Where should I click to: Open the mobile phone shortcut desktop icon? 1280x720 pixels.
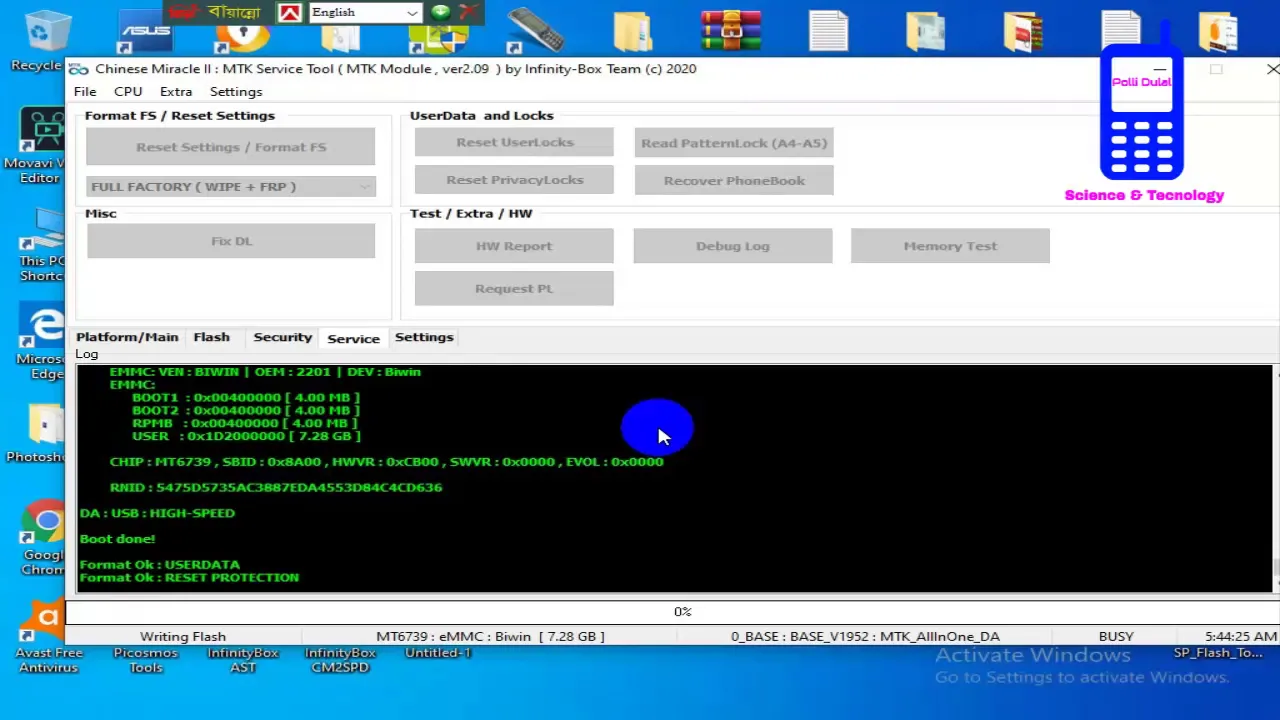(x=535, y=30)
